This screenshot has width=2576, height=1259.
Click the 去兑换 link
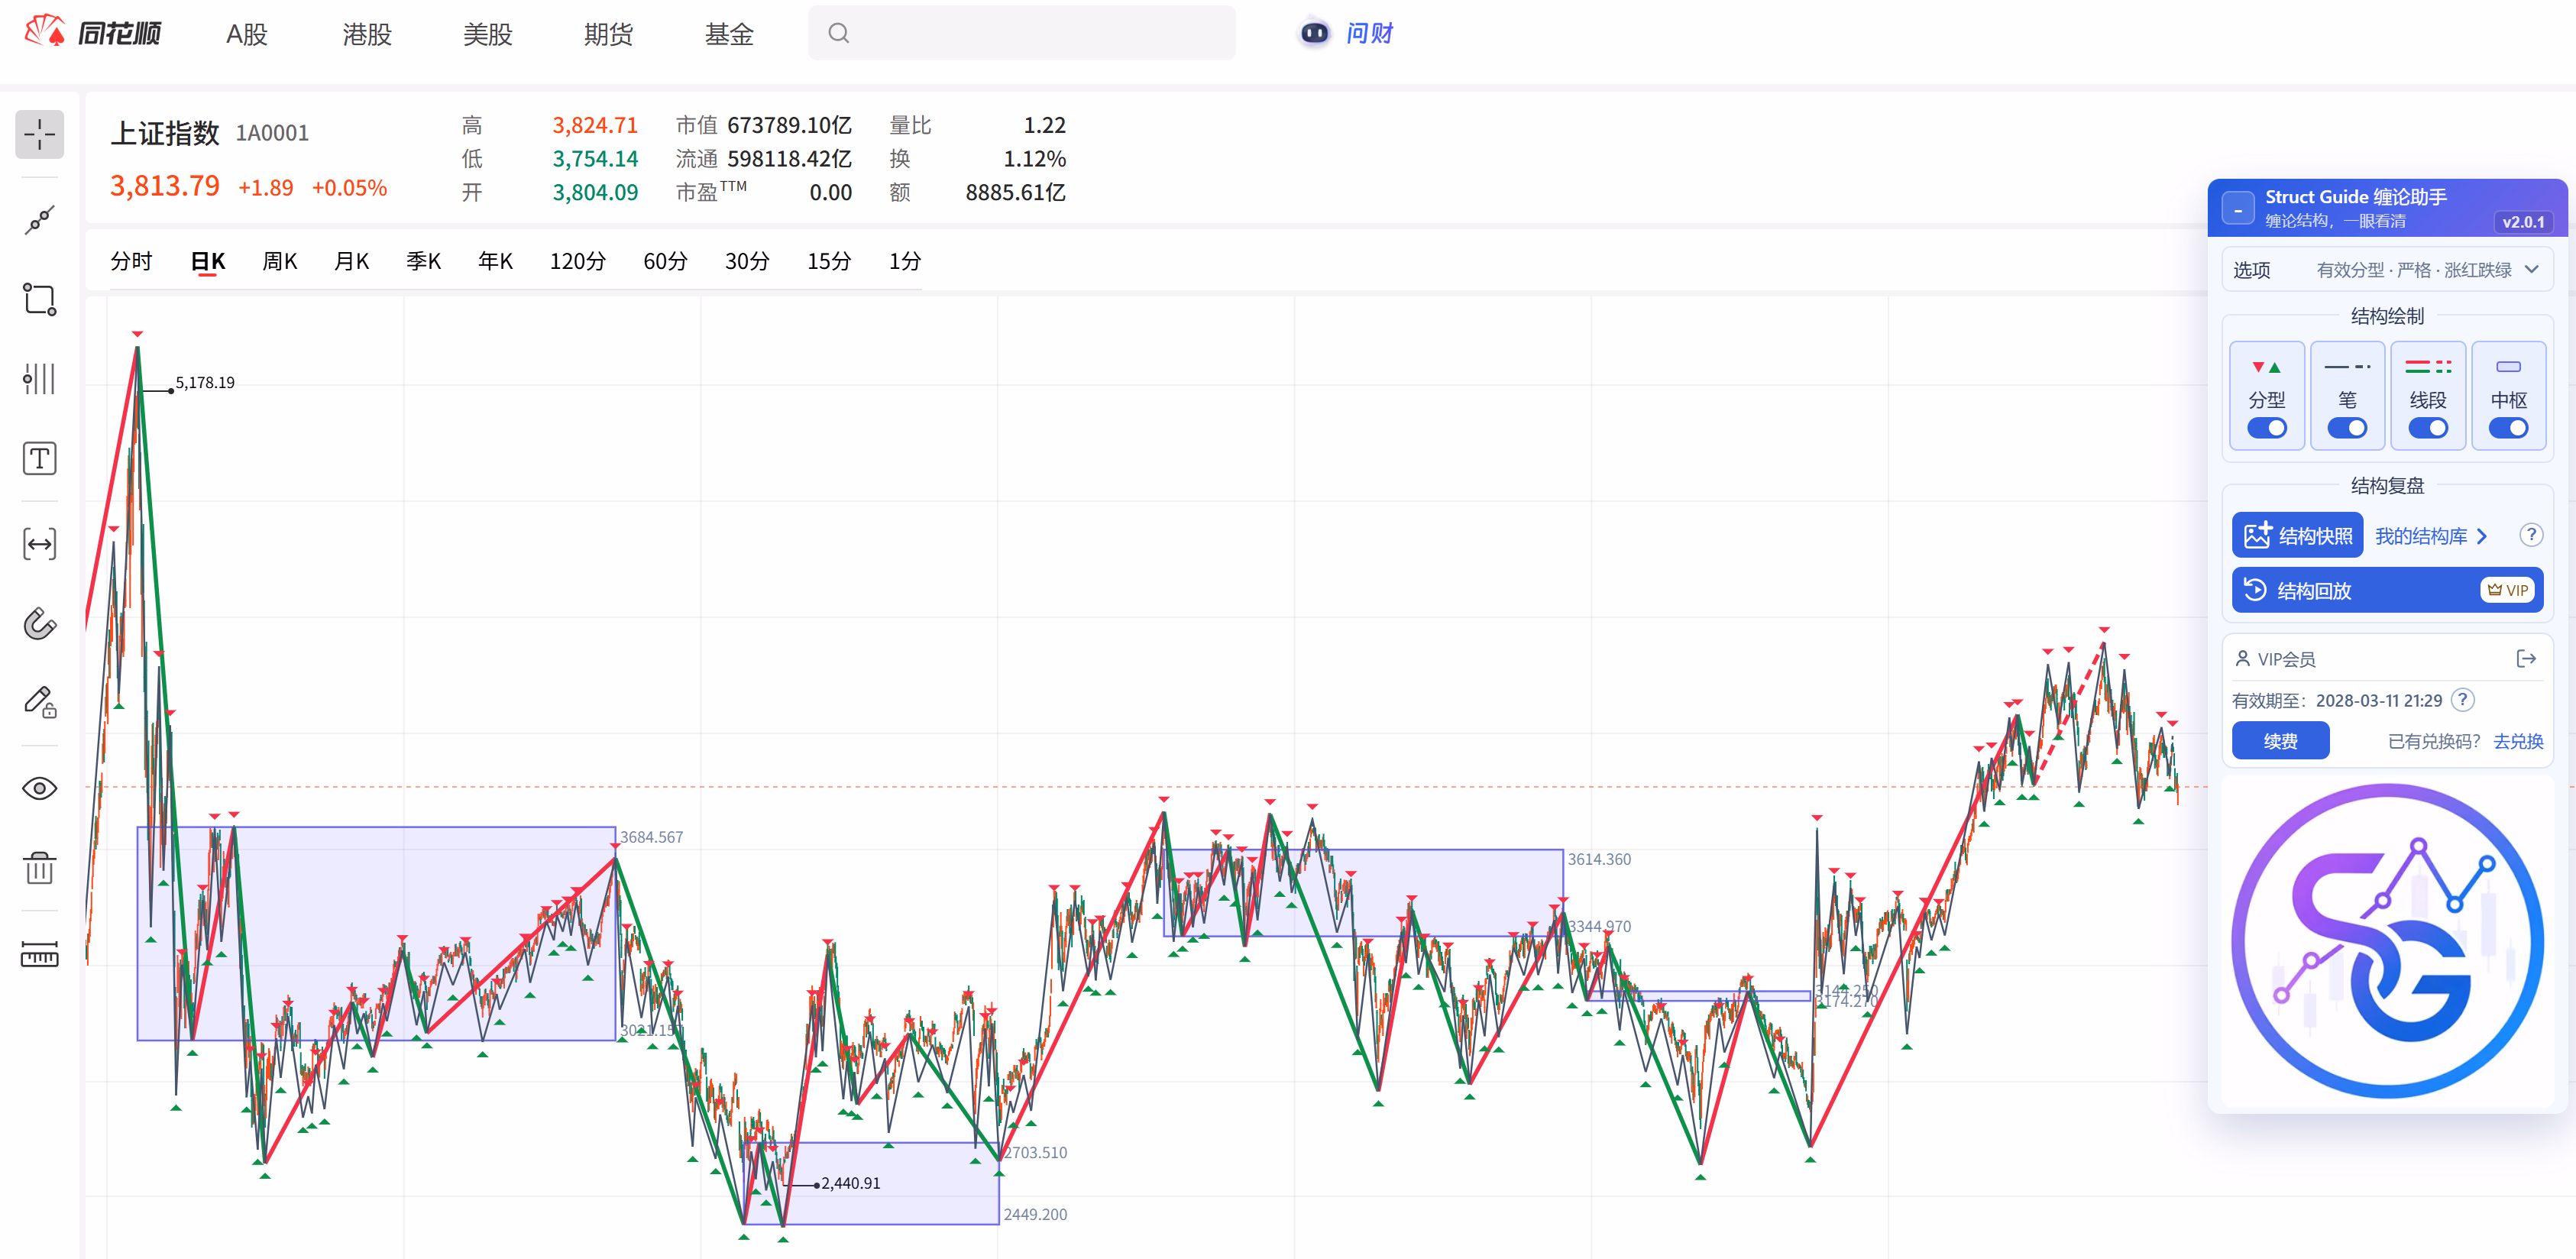(2518, 741)
